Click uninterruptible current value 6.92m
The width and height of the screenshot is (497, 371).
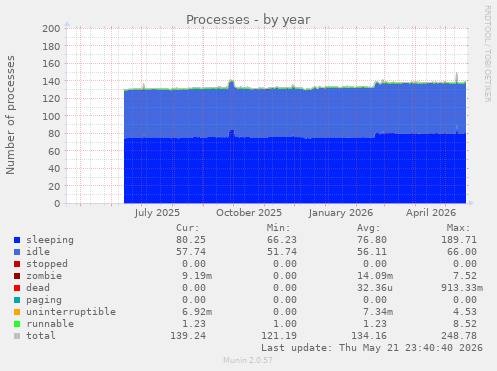pos(197,312)
